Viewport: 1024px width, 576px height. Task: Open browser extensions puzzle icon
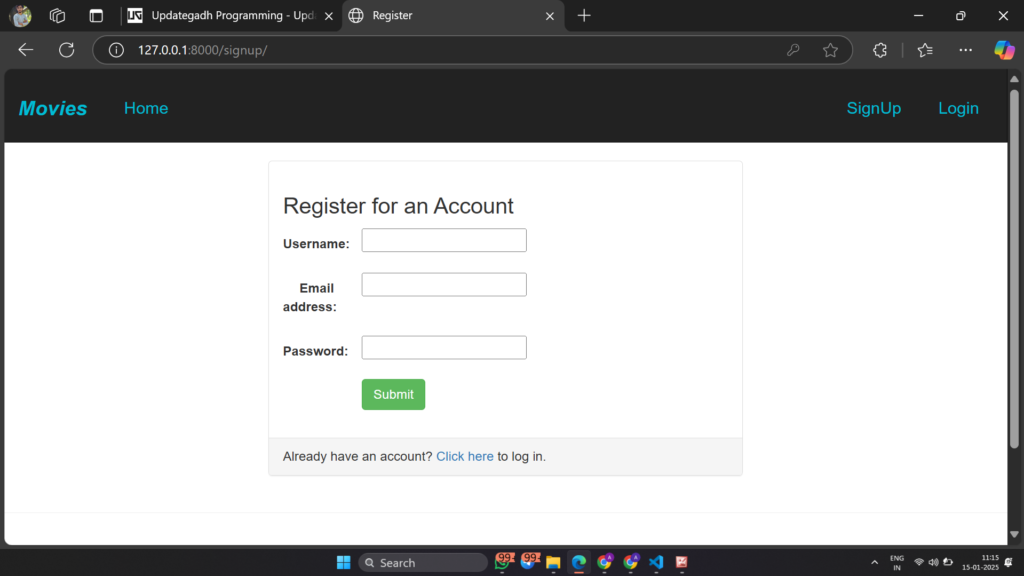point(880,50)
